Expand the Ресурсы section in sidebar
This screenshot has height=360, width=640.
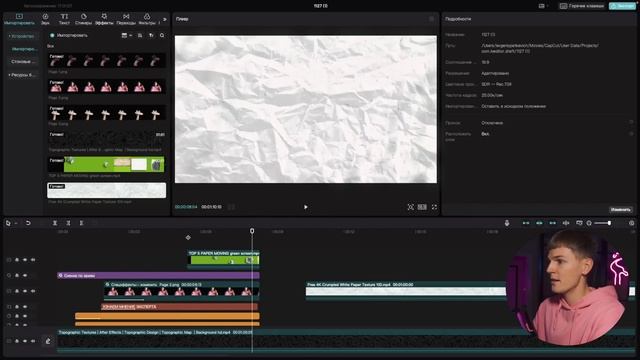point(22,75)
